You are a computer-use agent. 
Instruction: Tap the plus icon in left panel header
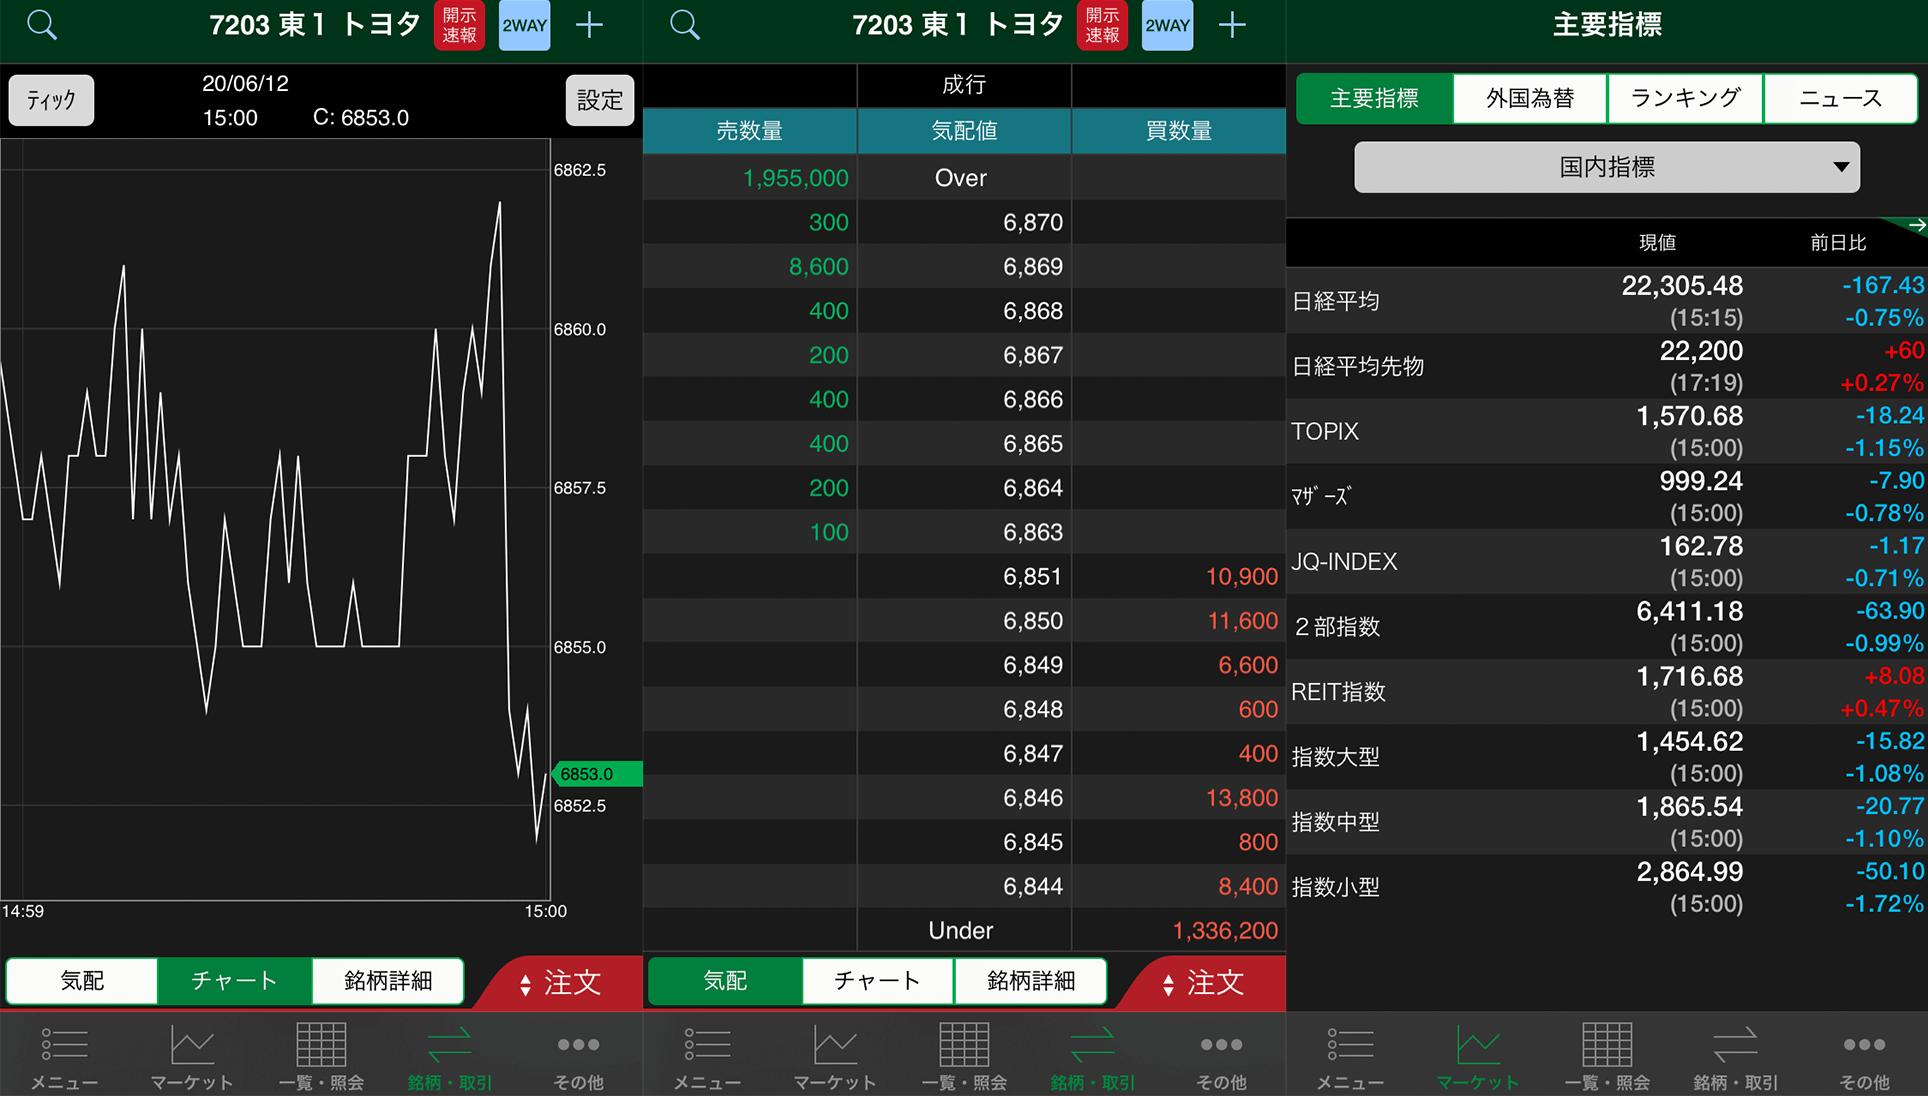[590, 25]
